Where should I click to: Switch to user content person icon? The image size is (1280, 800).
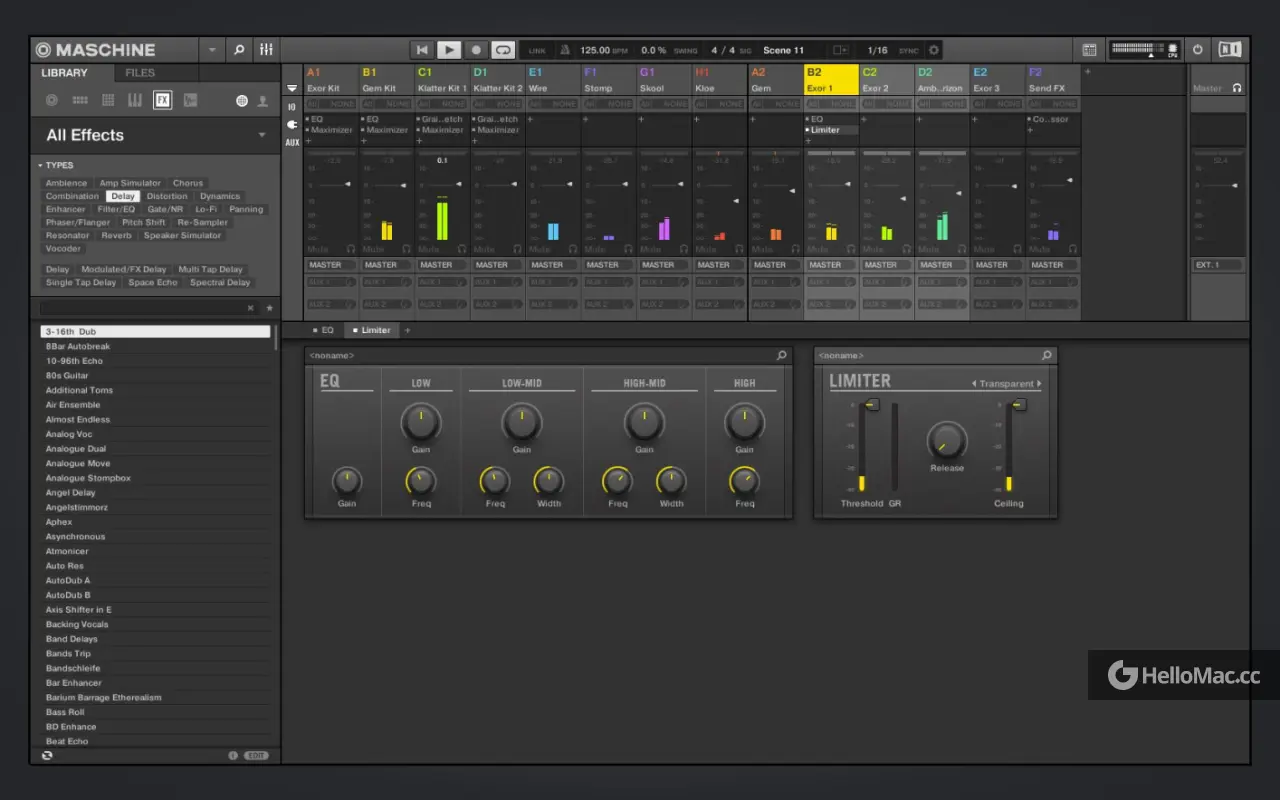click(263, 101)
